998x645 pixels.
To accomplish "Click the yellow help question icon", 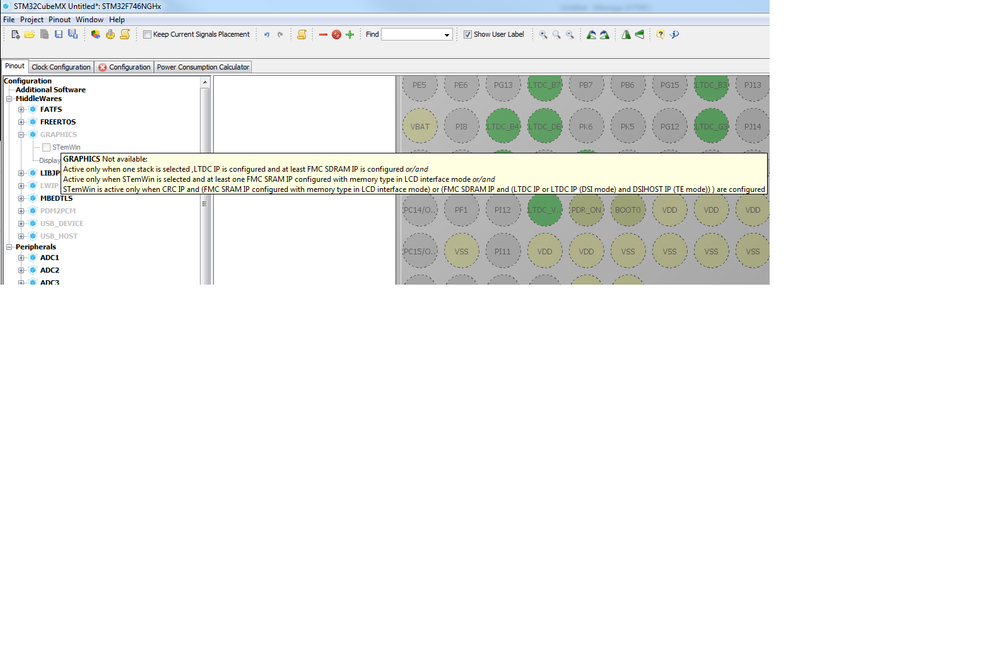I will tap(661, 34).
